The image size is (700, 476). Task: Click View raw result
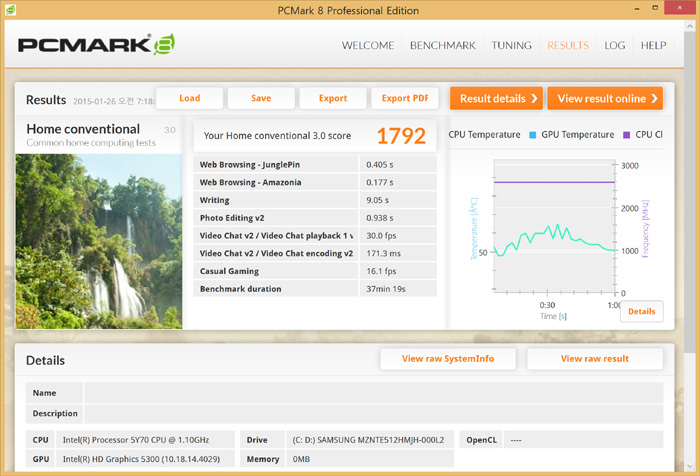pyautogui.click(x=594, y=359)
